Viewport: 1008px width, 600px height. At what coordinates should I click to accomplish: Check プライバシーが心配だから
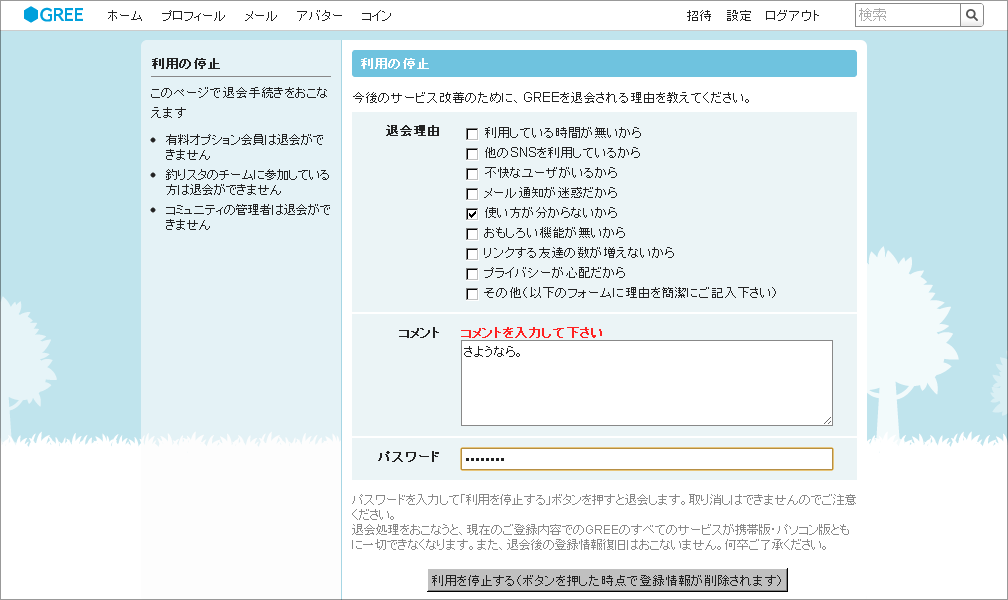coord(472,274)
